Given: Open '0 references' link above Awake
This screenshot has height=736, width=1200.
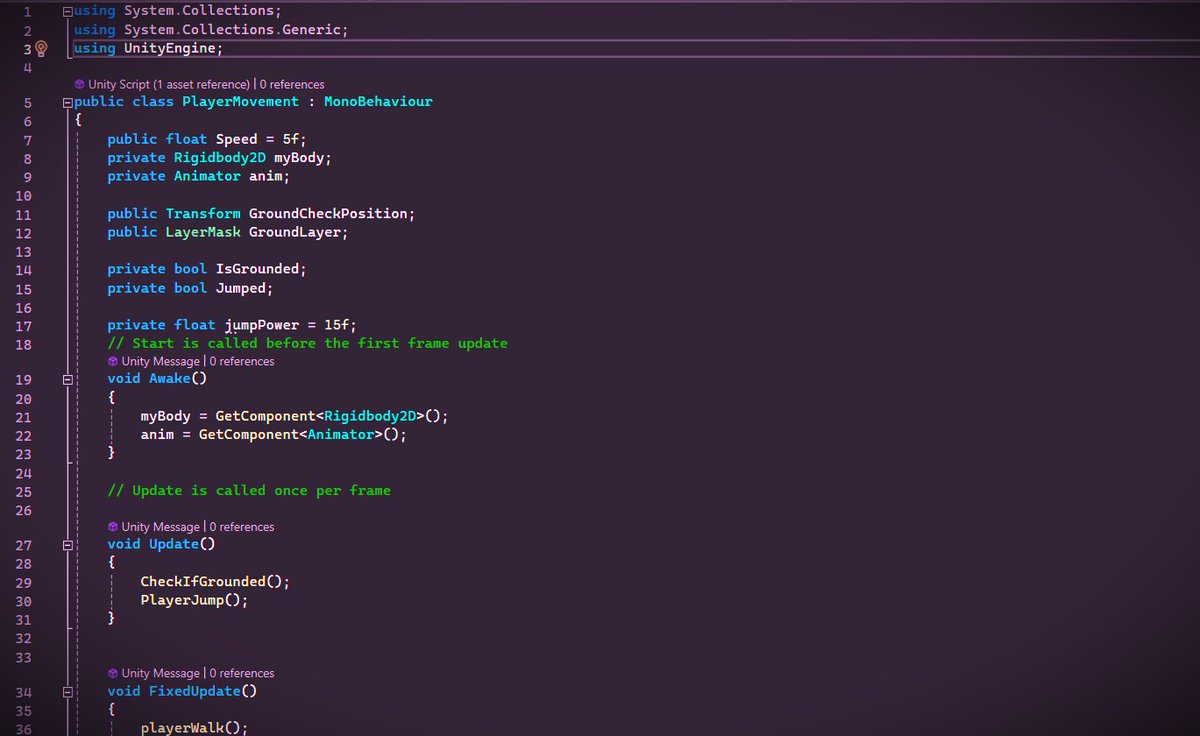Looking at the screenshot, I should [x=241, y=361].
